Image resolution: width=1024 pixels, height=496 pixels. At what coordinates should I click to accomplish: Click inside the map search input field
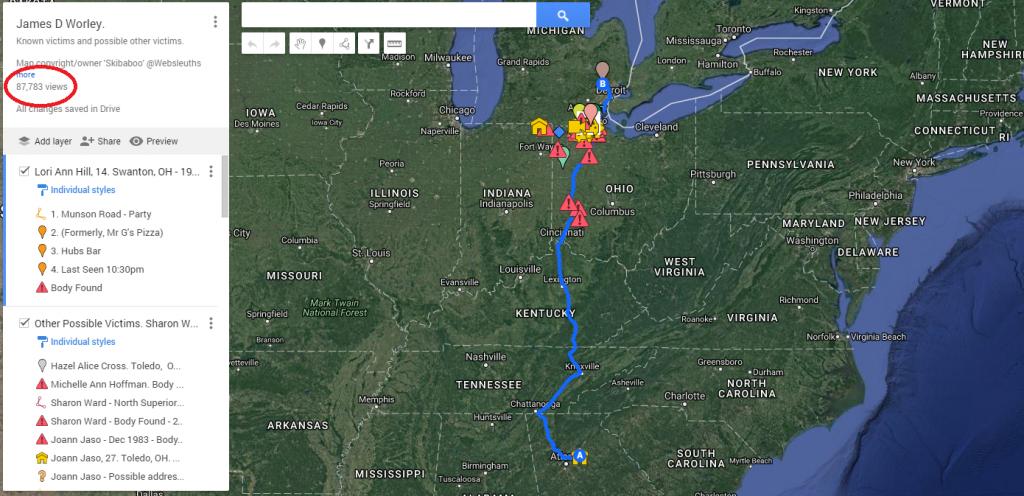389,15
